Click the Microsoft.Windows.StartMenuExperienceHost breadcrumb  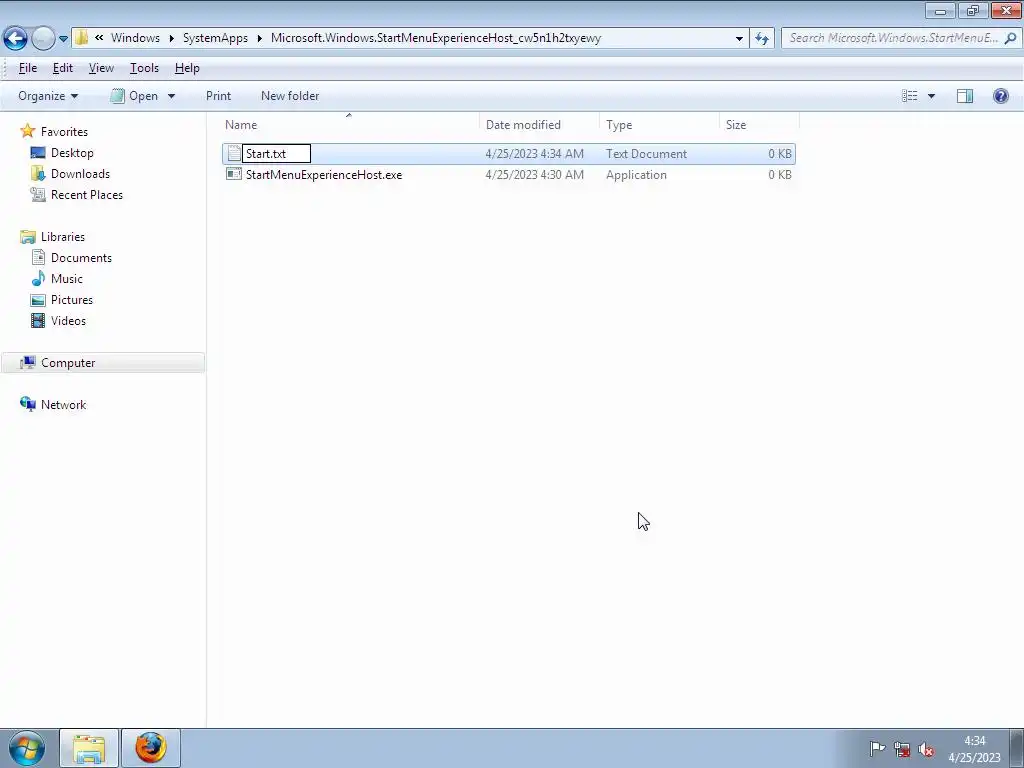tap(436, 38)
